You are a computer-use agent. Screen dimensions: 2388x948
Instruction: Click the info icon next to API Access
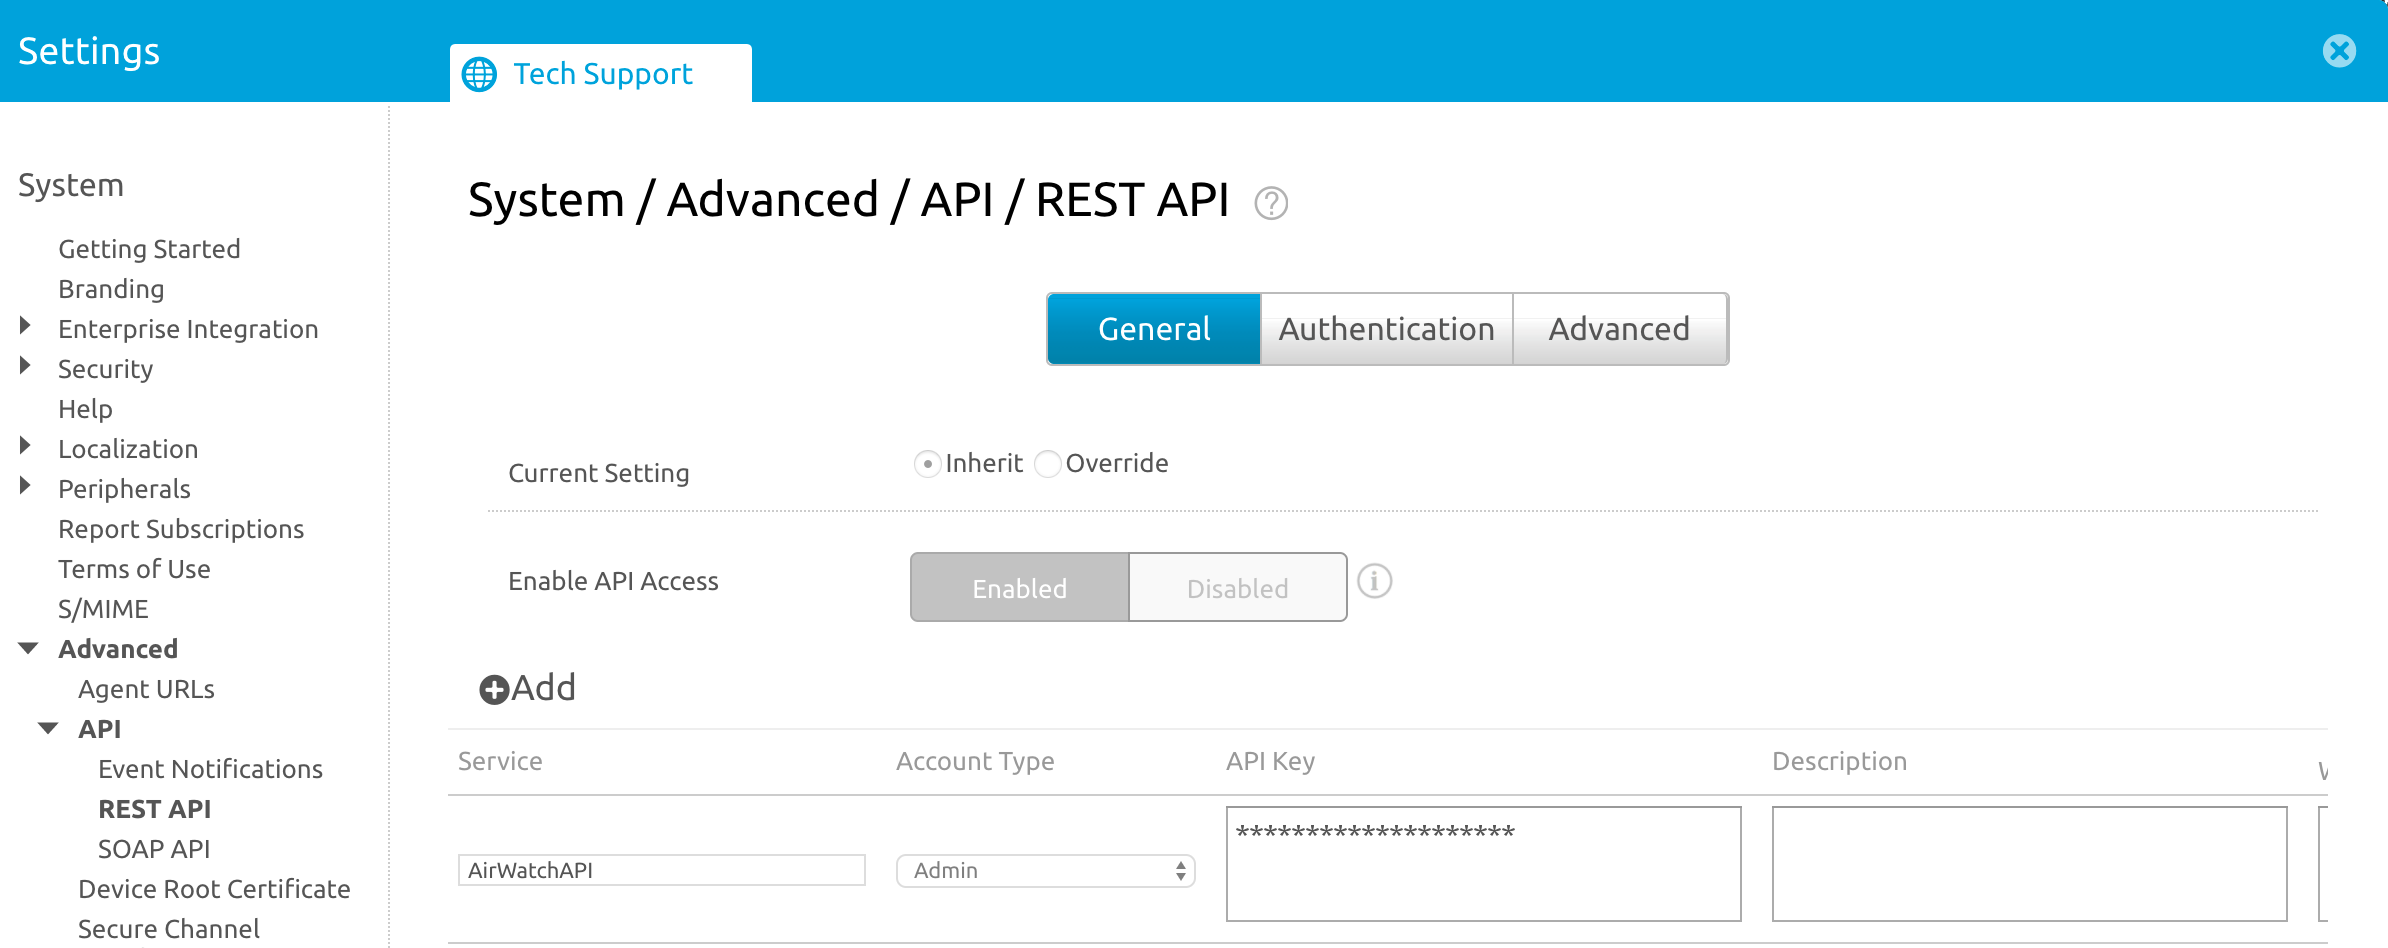click(1374, 581)
